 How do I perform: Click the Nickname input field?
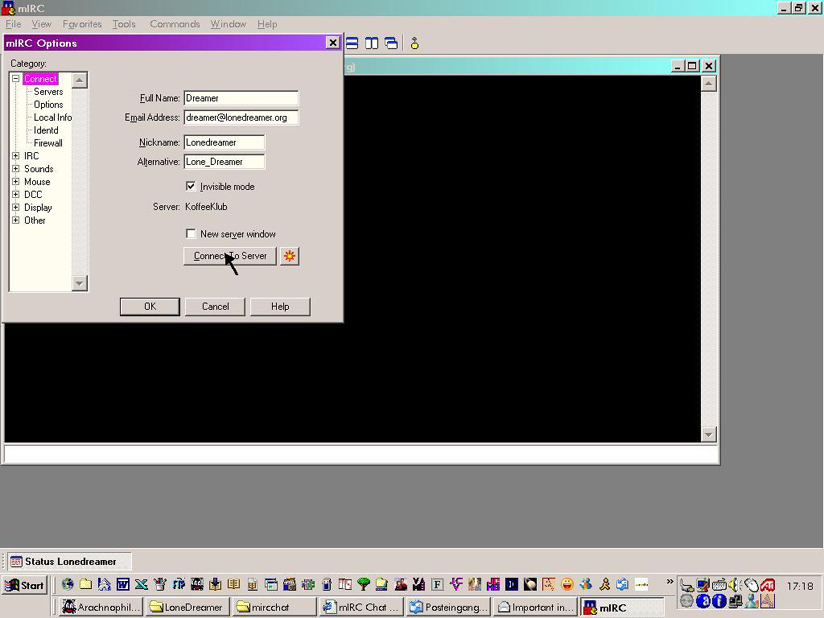224,142
